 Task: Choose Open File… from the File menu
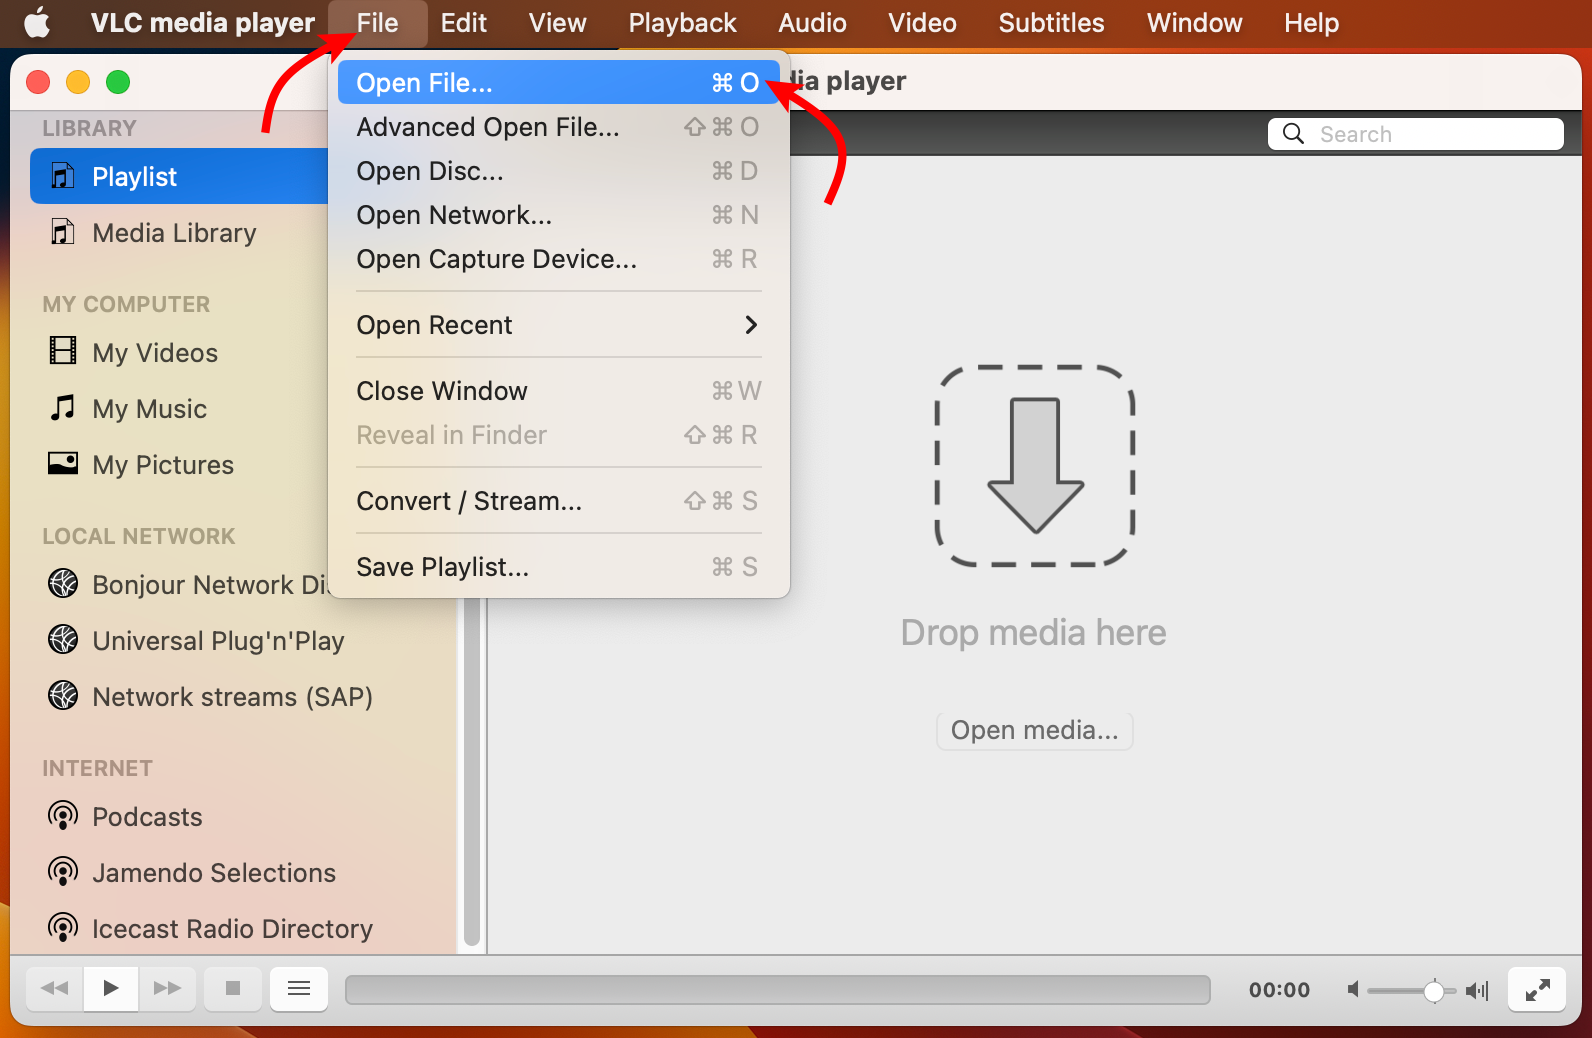click(559, 83)
